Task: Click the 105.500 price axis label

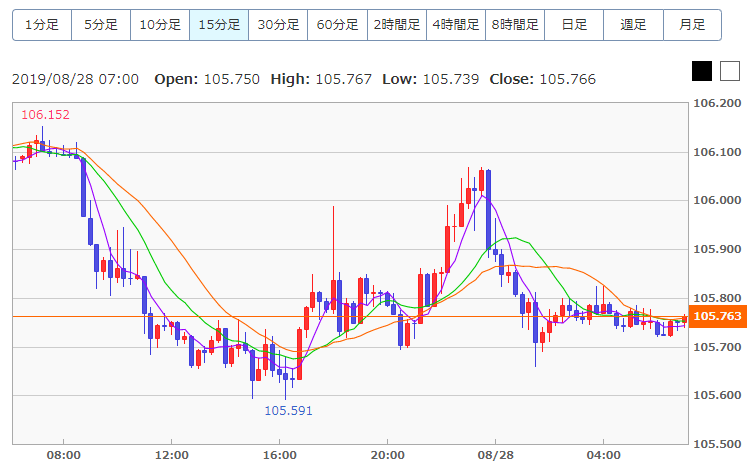Action: 717,444
